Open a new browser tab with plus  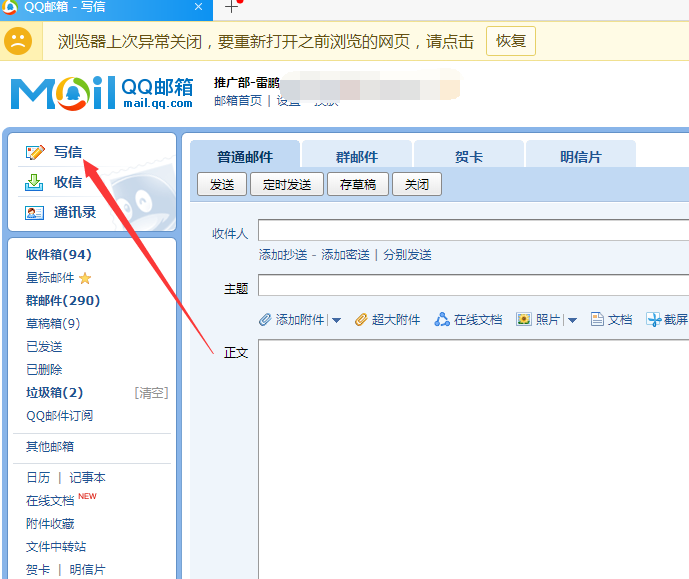pyautogui.click(x=231, y=7)
